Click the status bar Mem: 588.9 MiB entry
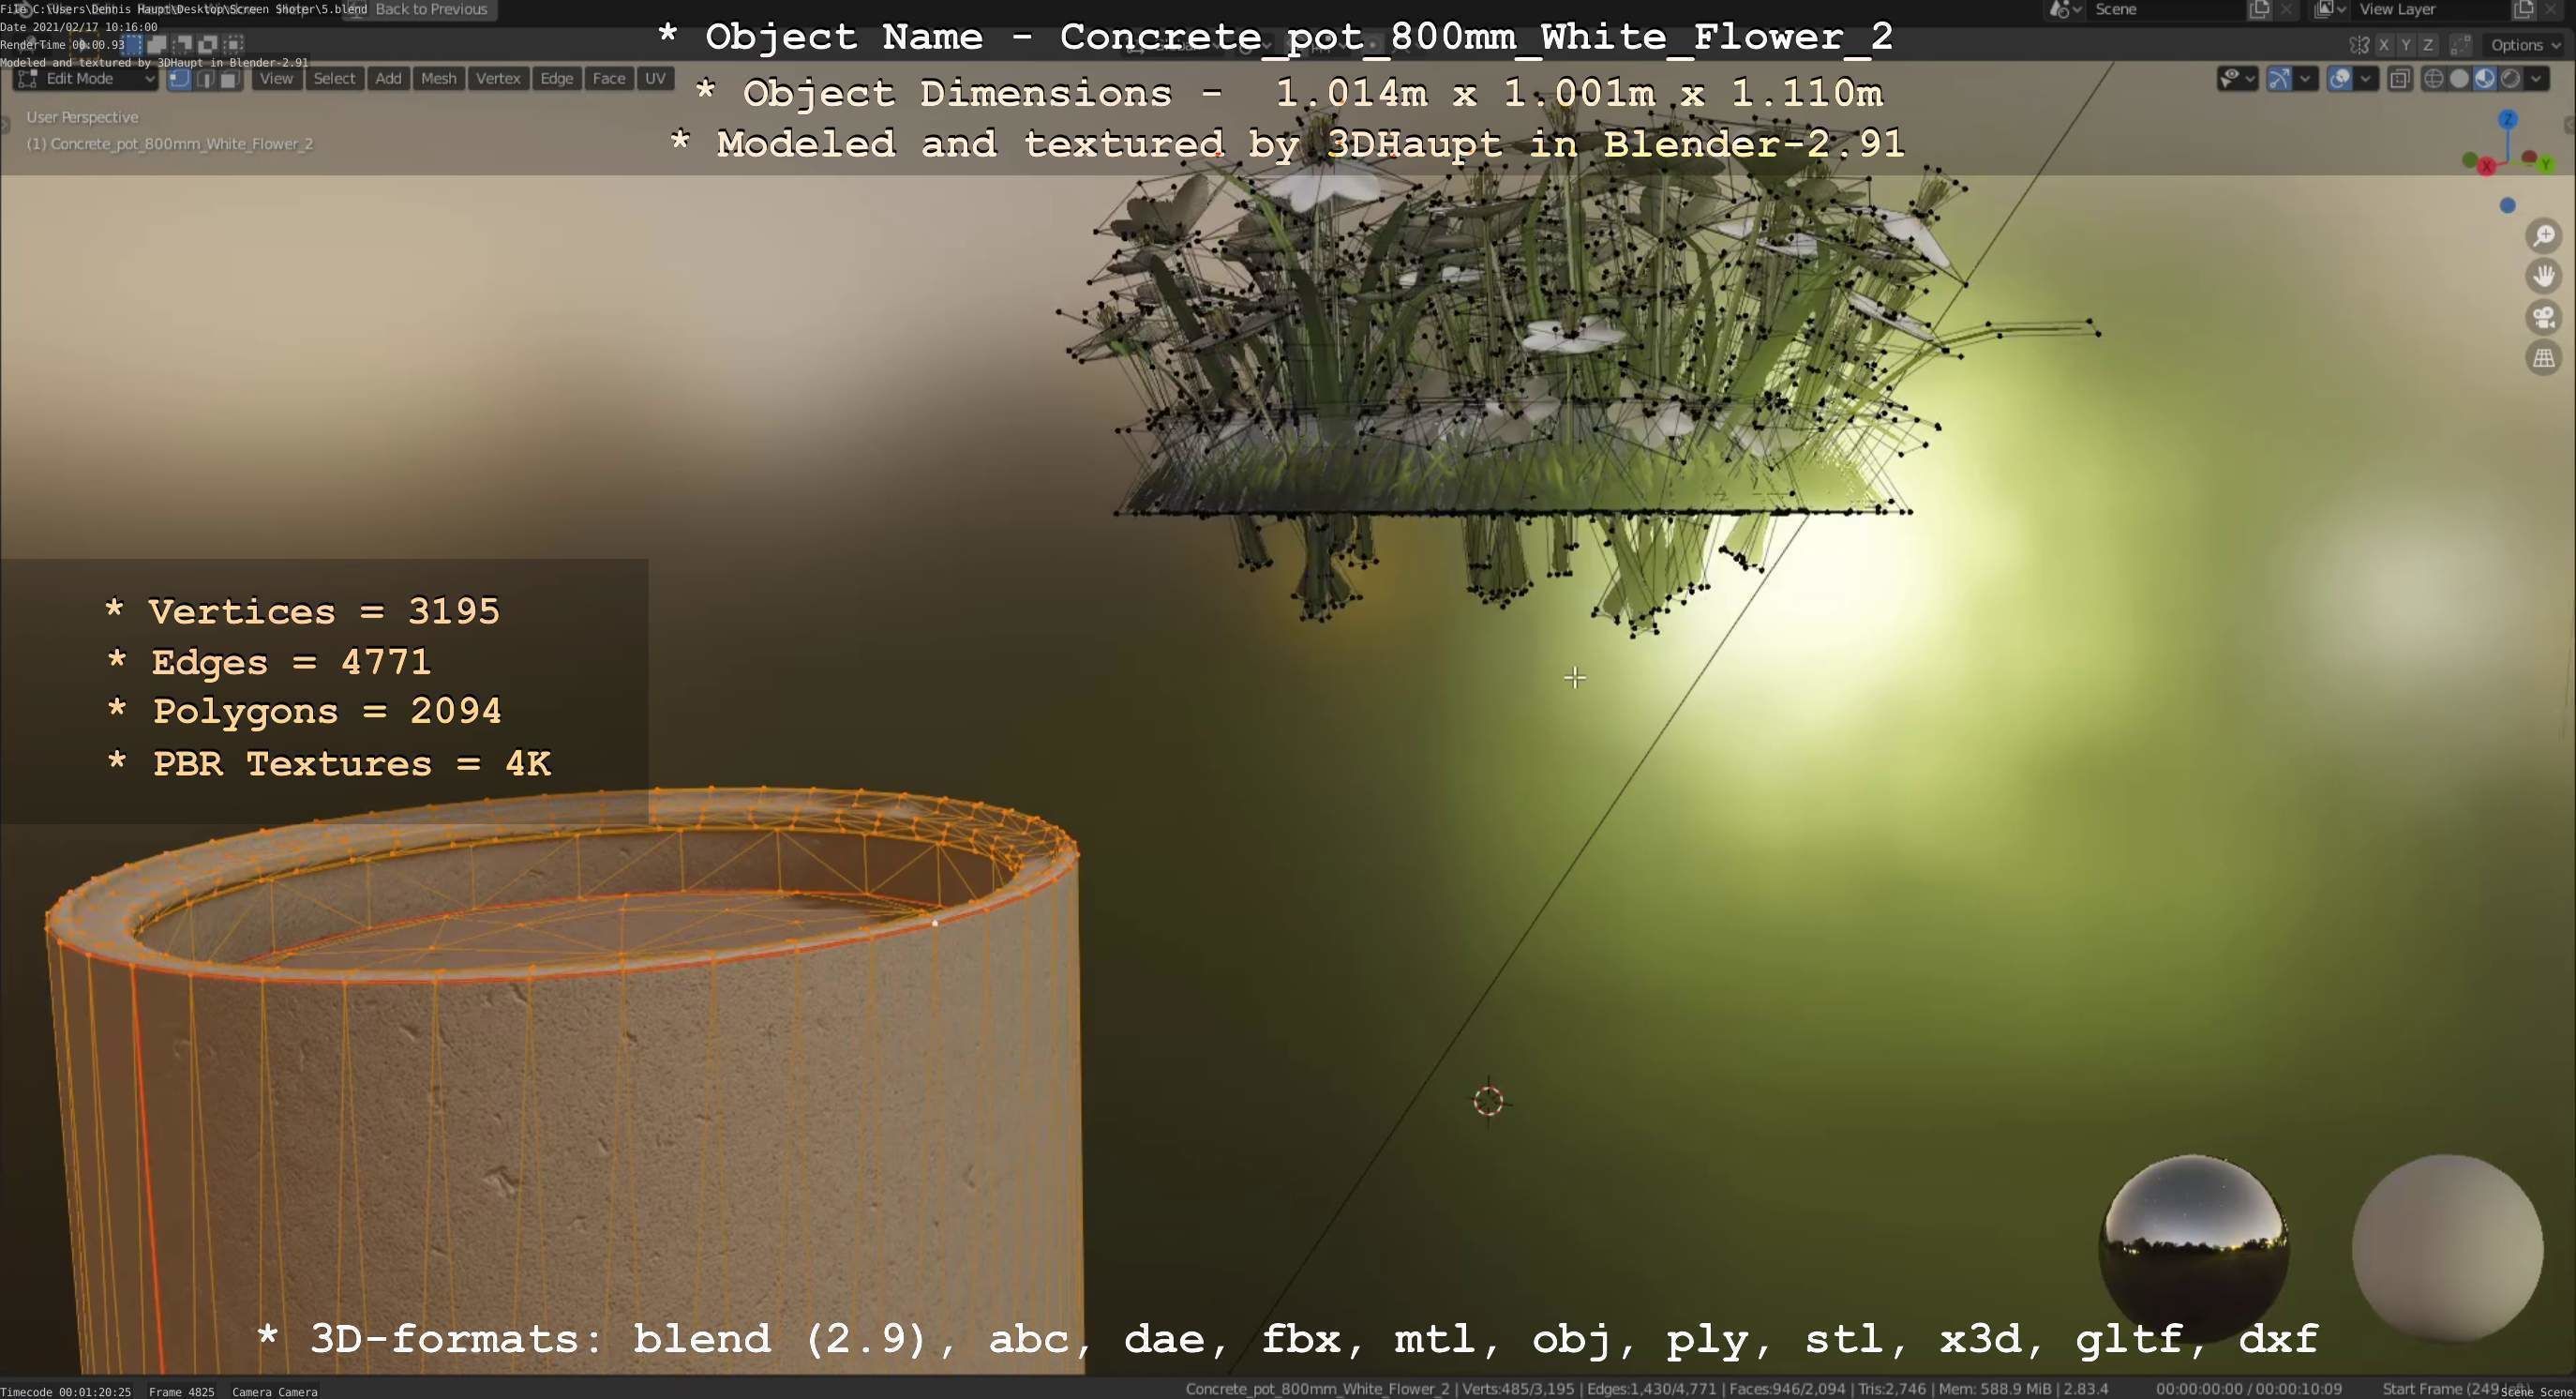This screenshot has height=1399, width=2576. click(x=1995, y=1389)
